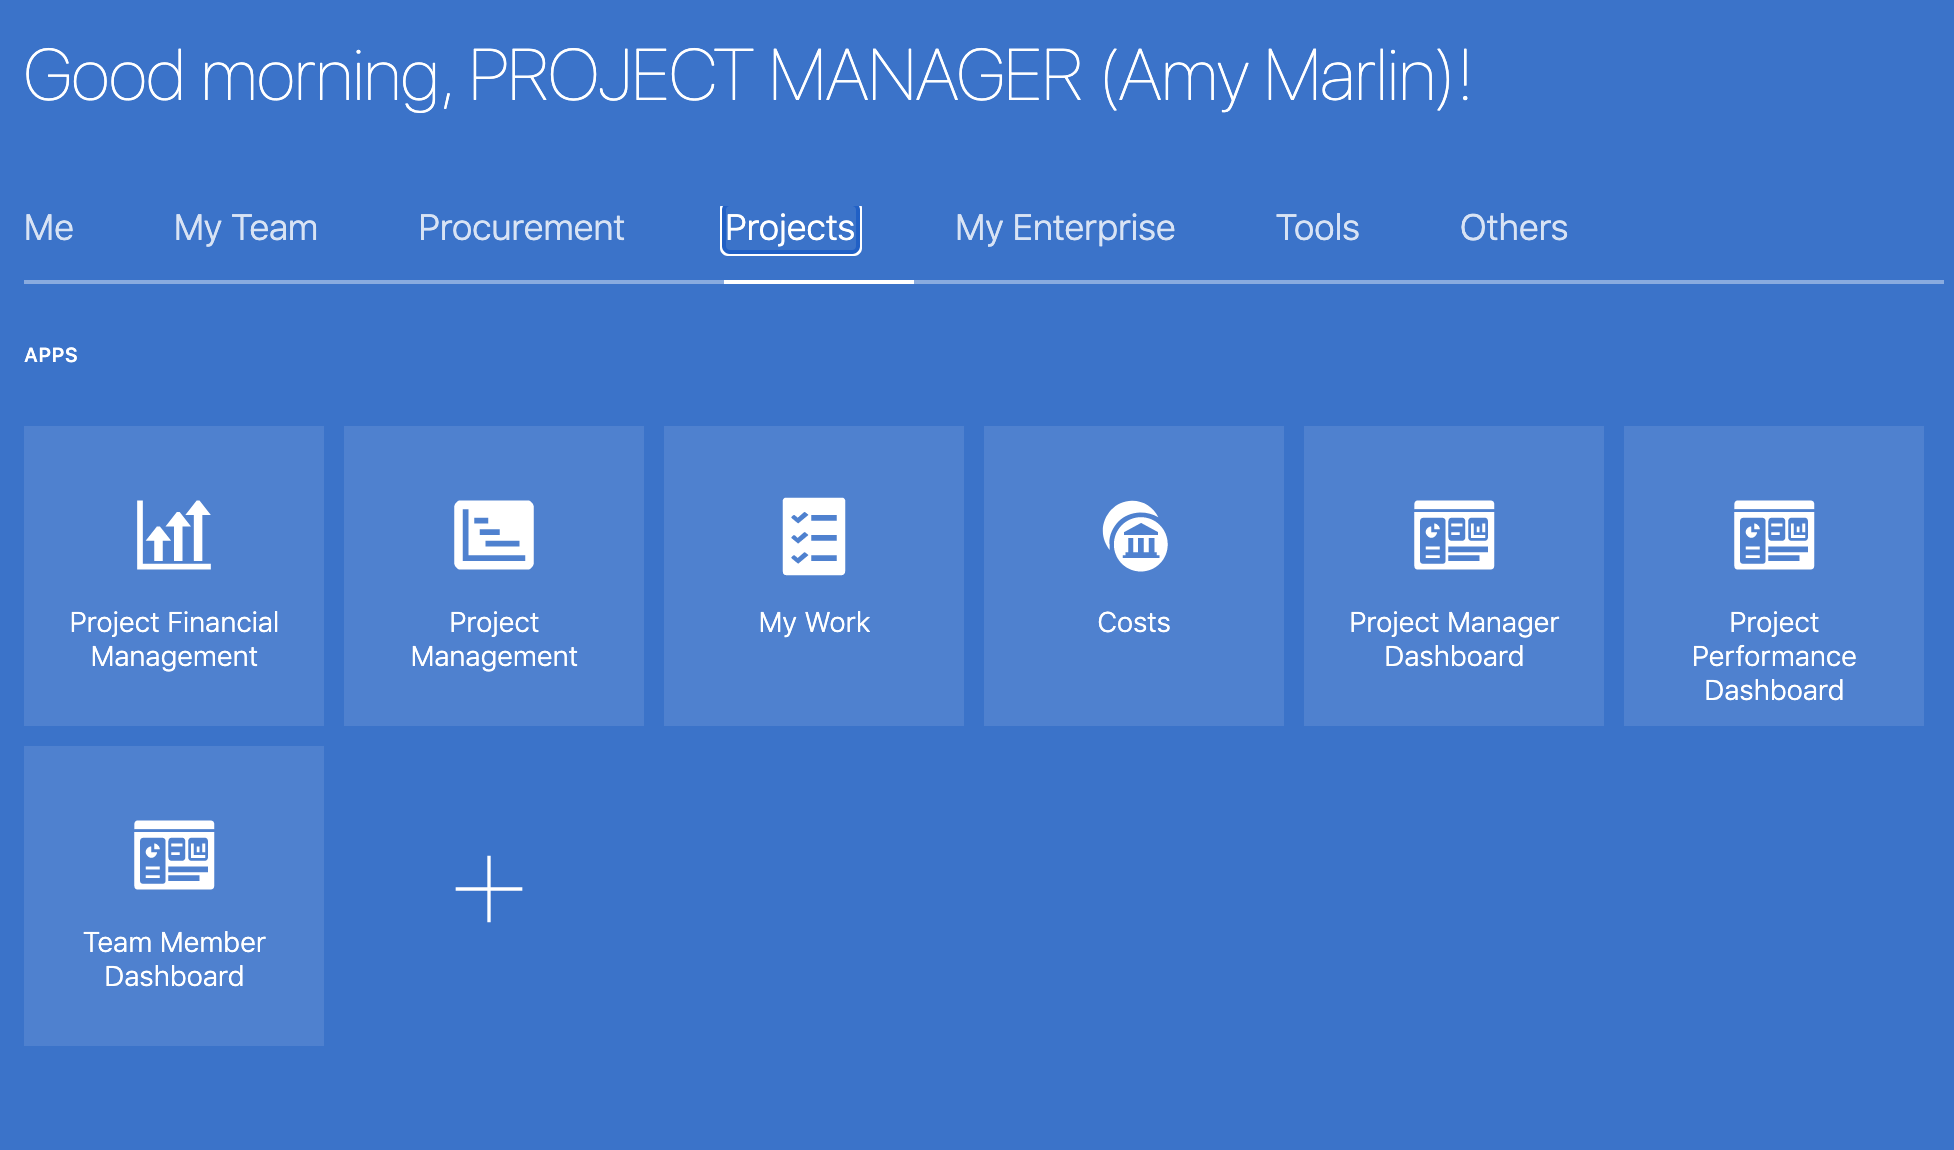Click the Project Performance Dashboard label text
The height and width of the screenshot is (1150, 1954).
[x=1774, y=656]
